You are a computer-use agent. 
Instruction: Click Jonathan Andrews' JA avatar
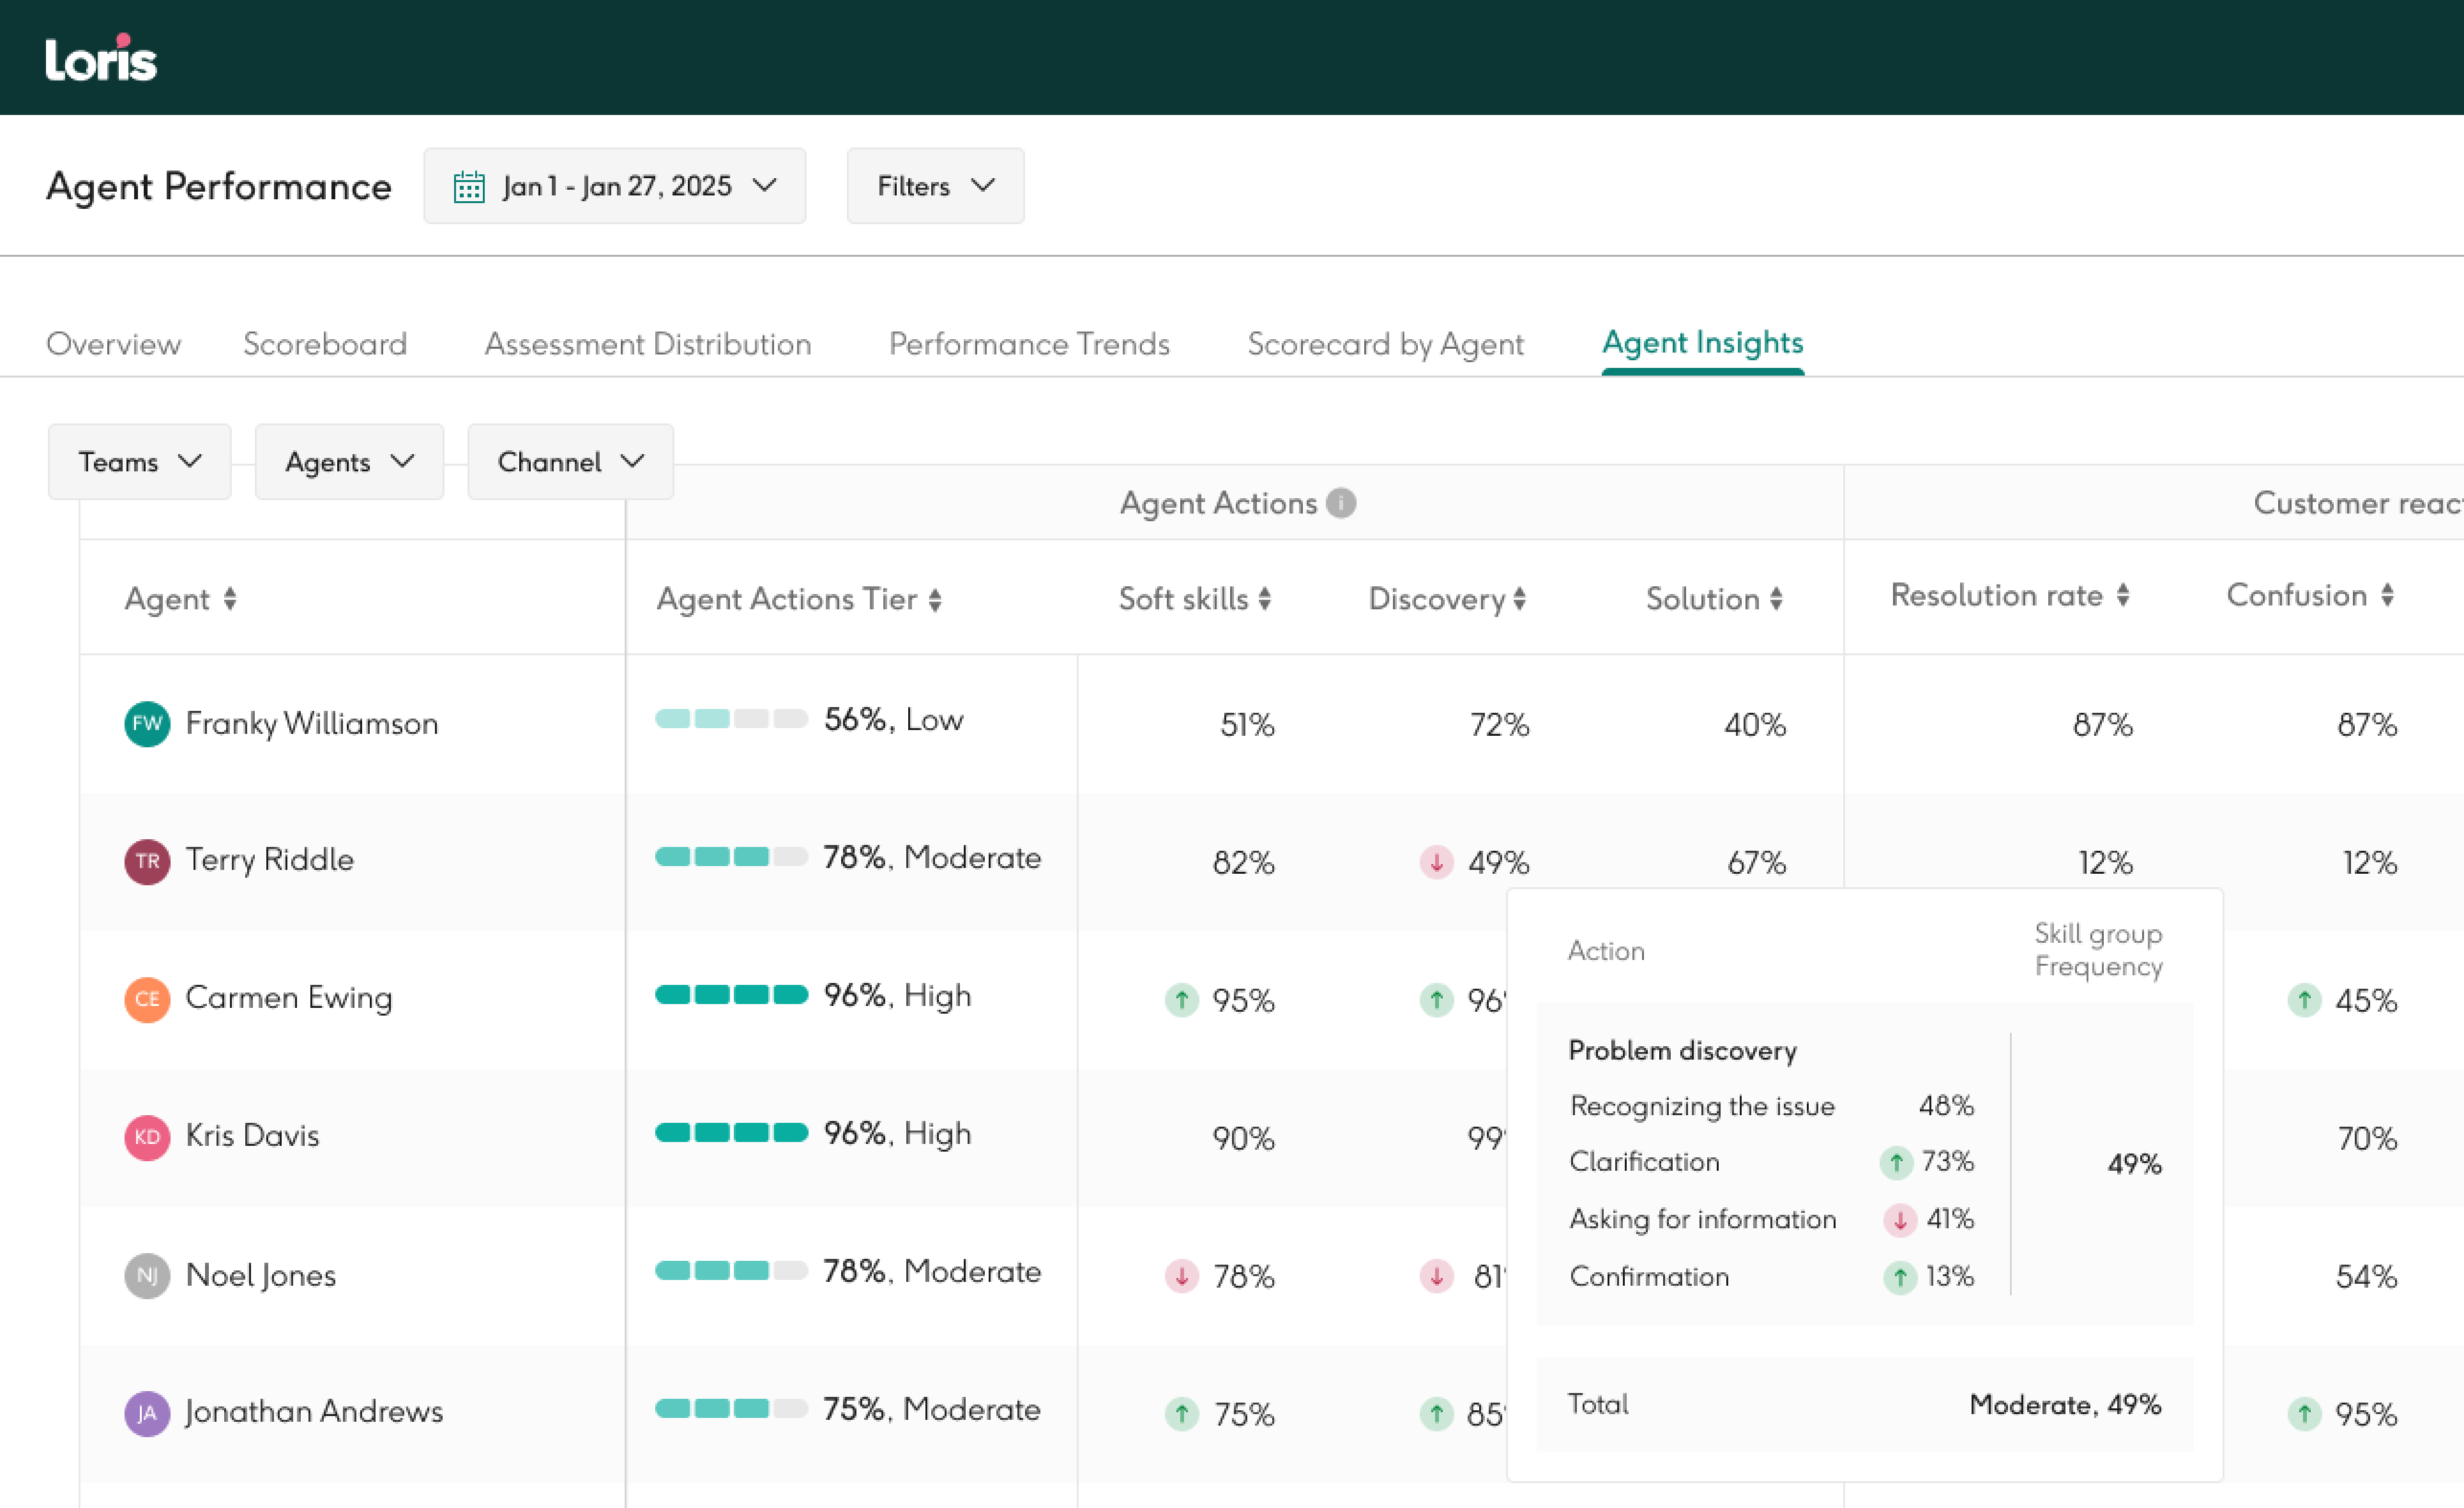[x=147, y=1413]
